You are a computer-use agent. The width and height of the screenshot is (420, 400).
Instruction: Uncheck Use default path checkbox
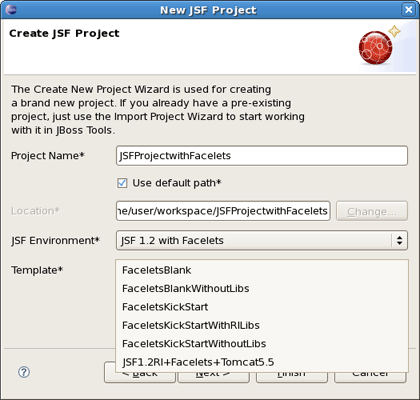click(122, 183)
